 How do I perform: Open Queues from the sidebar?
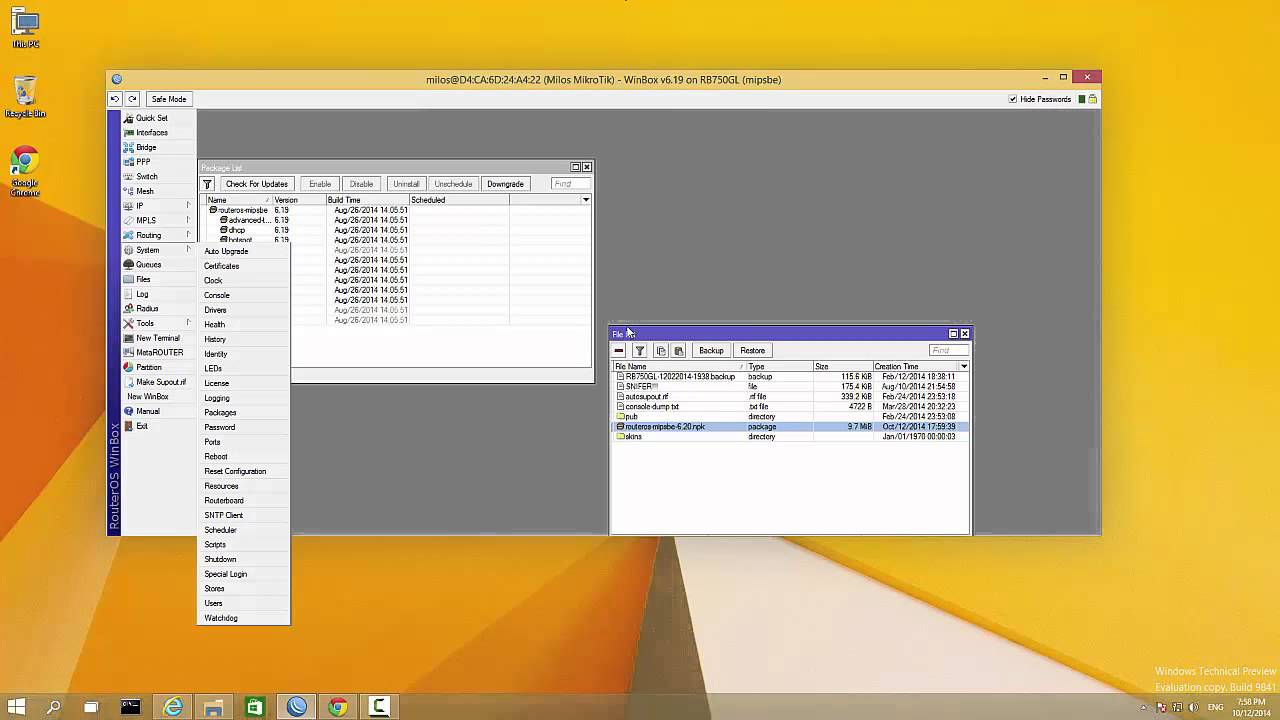[148, 265]
